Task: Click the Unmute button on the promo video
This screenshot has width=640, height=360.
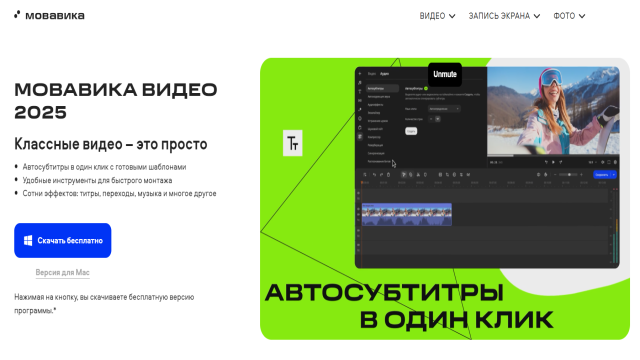Action: click(x=445, y=74)
